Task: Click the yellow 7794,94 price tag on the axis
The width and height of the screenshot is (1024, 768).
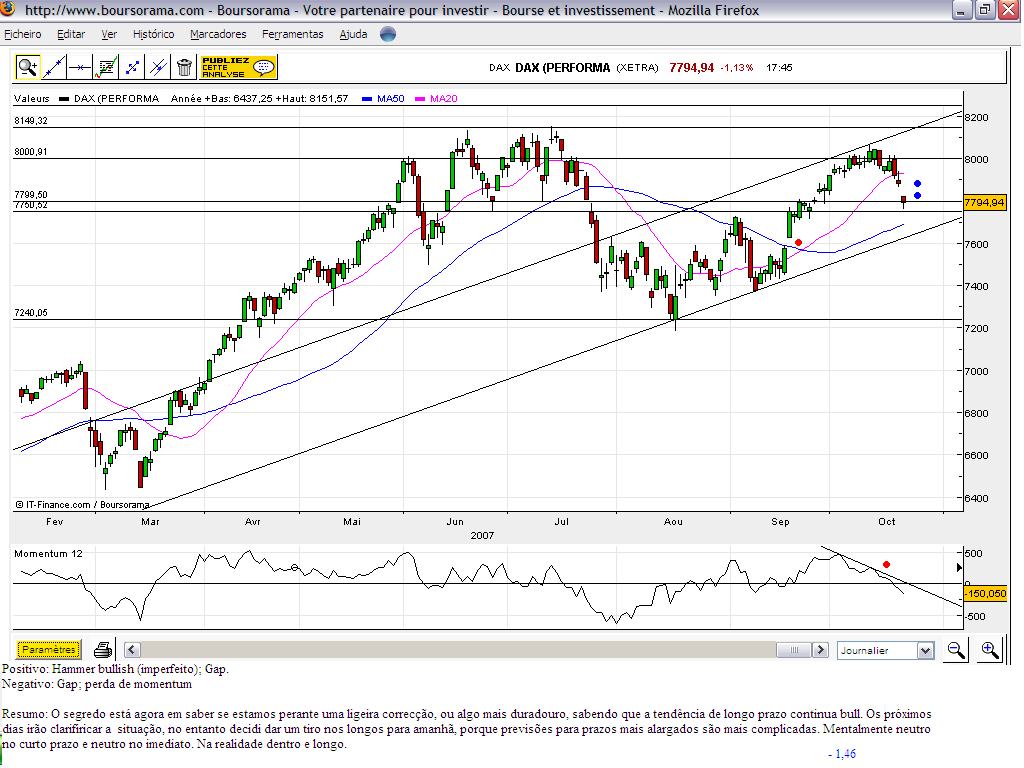Action: pos(984,202)
